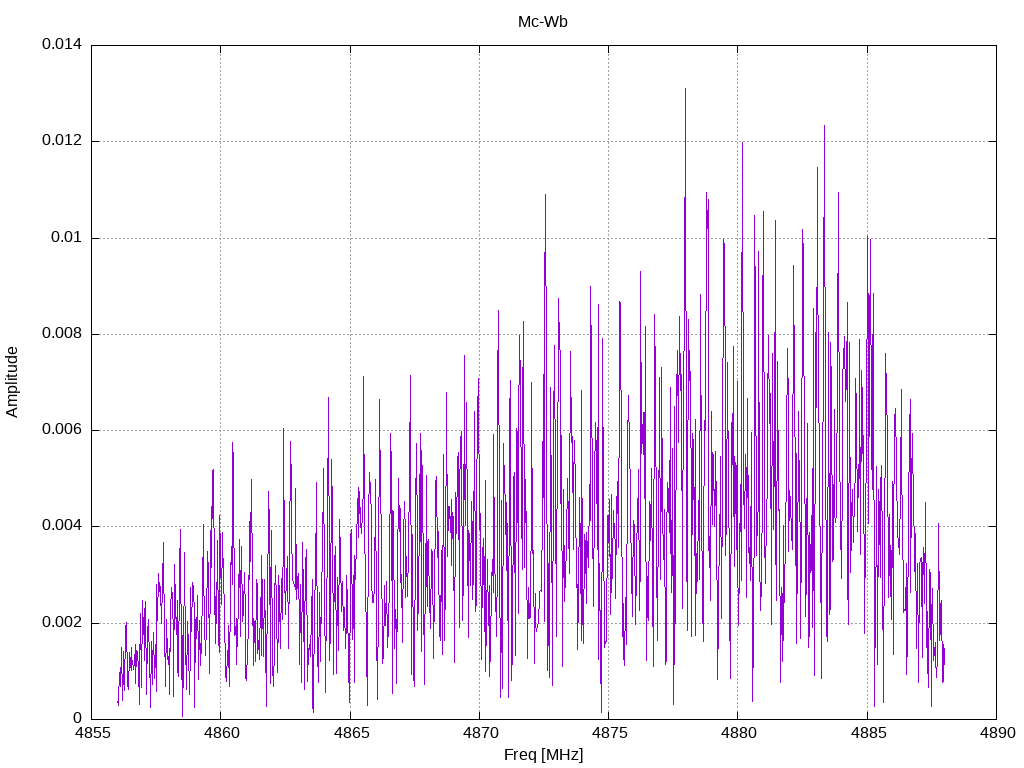Viewport: 1024px width, 768px height.
Task: Click the 4890 x-axis tick label
Action: pos(997,733)
